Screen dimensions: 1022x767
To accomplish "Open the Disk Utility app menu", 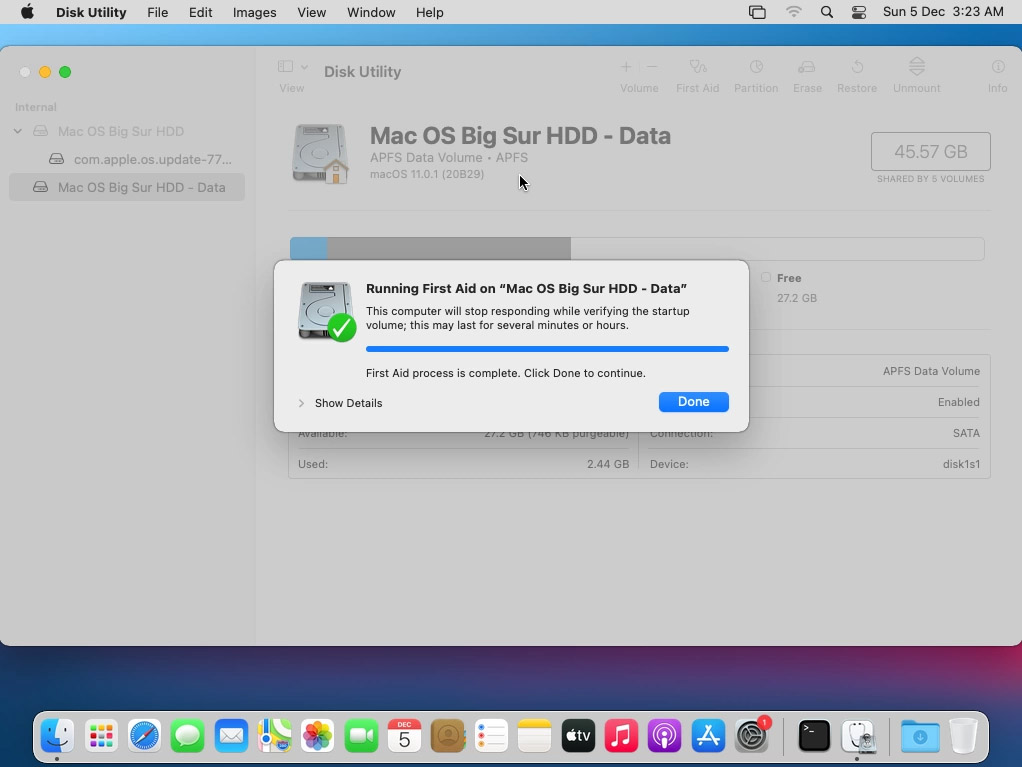I will 91,12.
